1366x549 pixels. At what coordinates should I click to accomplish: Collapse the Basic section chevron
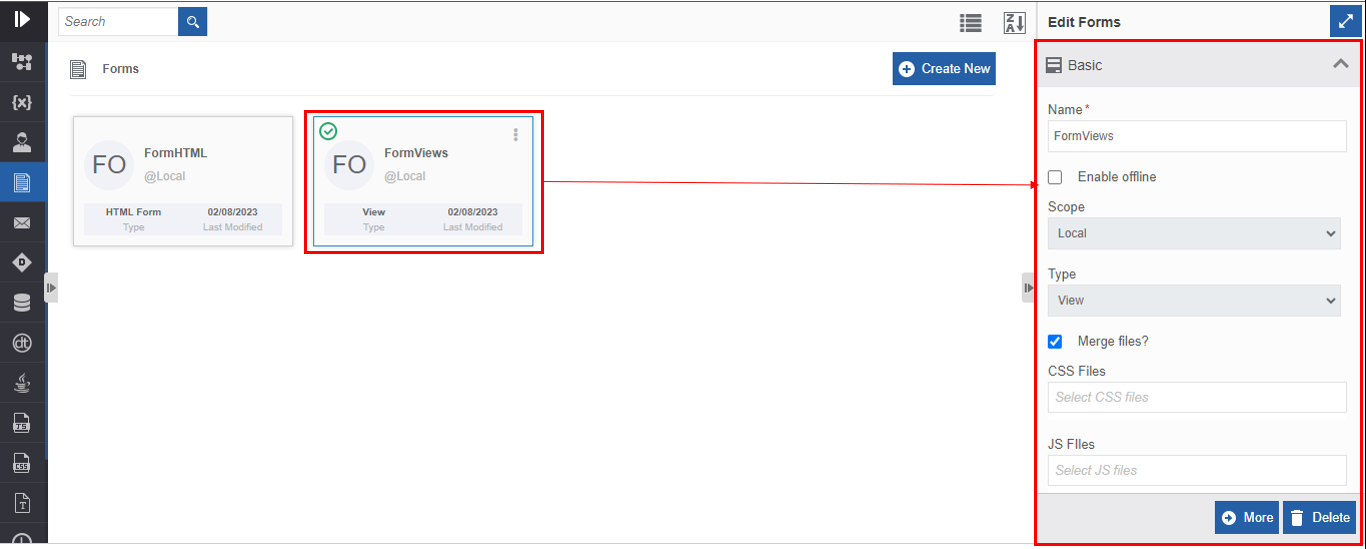coord(1341,64)
